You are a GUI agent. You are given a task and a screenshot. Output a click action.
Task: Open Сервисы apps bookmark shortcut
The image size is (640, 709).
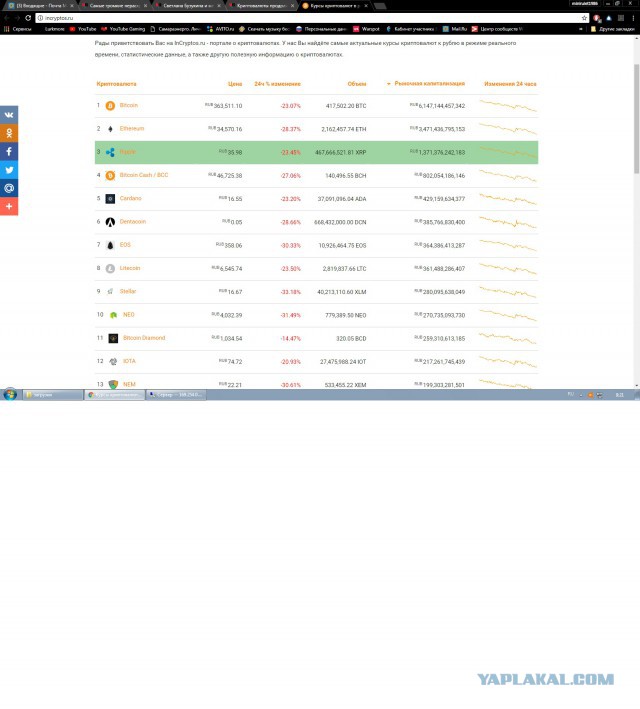[x=18, y=29]
